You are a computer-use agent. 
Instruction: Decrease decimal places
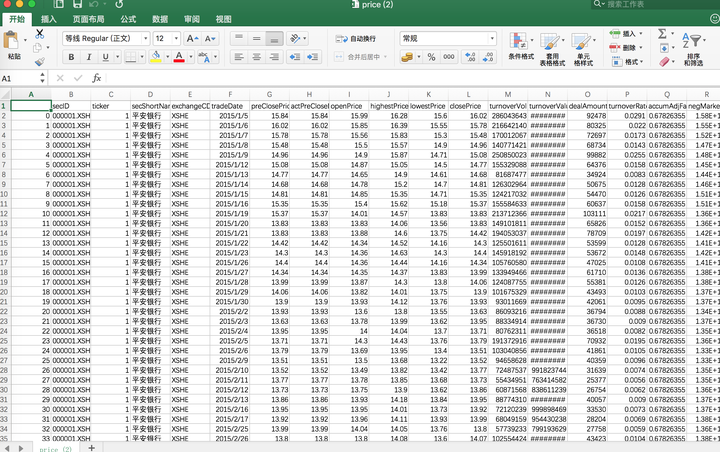(x=488, y=57)
